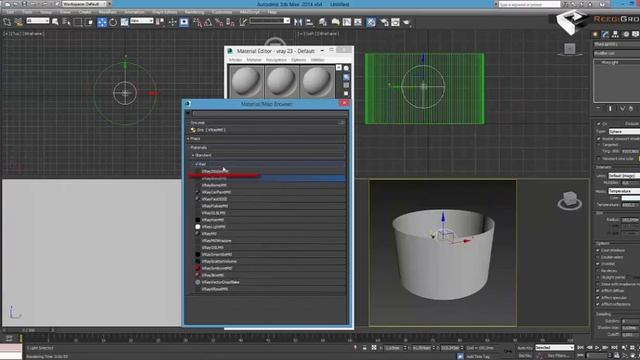Click Use Pivot Point Center icon
This screenshot has width=640, height=360.
(x=160, y=22)
